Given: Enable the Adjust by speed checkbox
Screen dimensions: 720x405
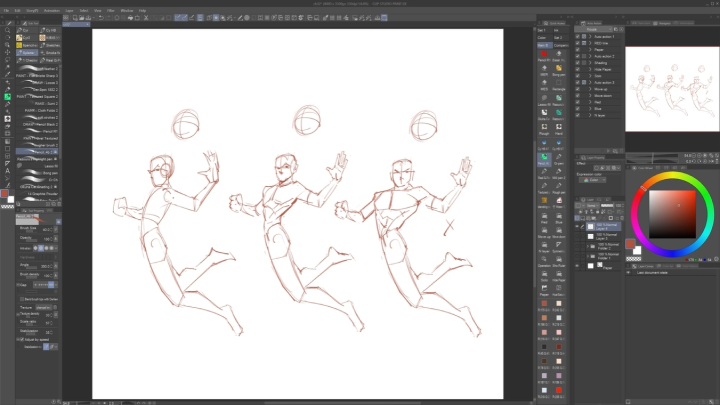Looking at the screenshot, I should 22,339.
